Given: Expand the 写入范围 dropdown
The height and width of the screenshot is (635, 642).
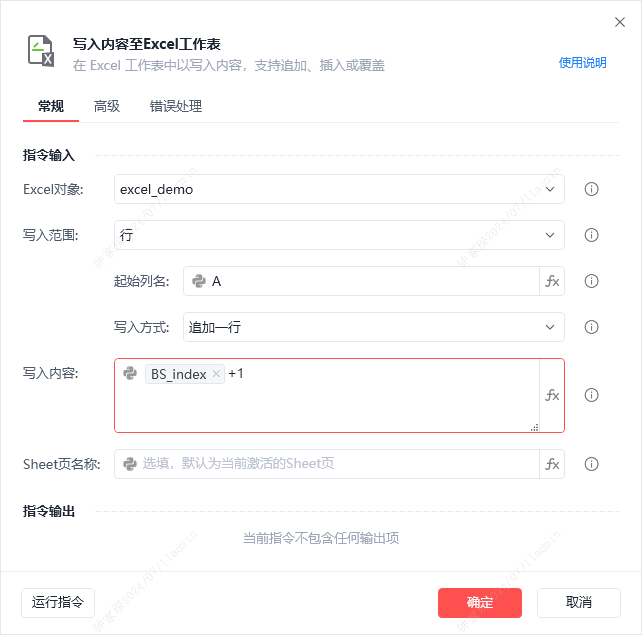Looking at the screenshot, I should coord(339,235).
